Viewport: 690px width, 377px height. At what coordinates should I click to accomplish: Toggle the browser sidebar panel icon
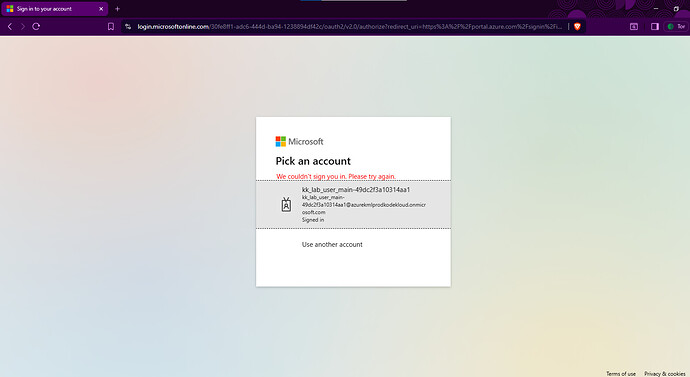coord(655,26)
